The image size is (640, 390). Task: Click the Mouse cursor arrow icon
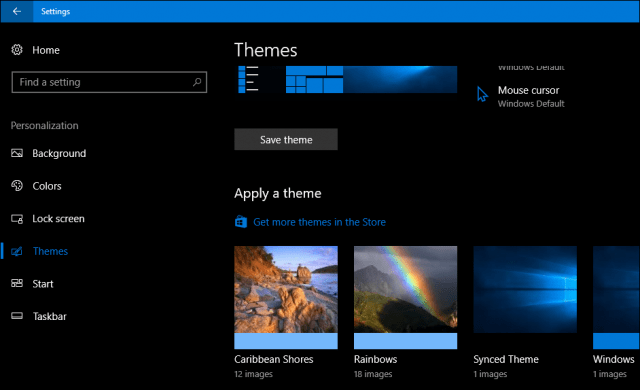[x=482, y=94]
